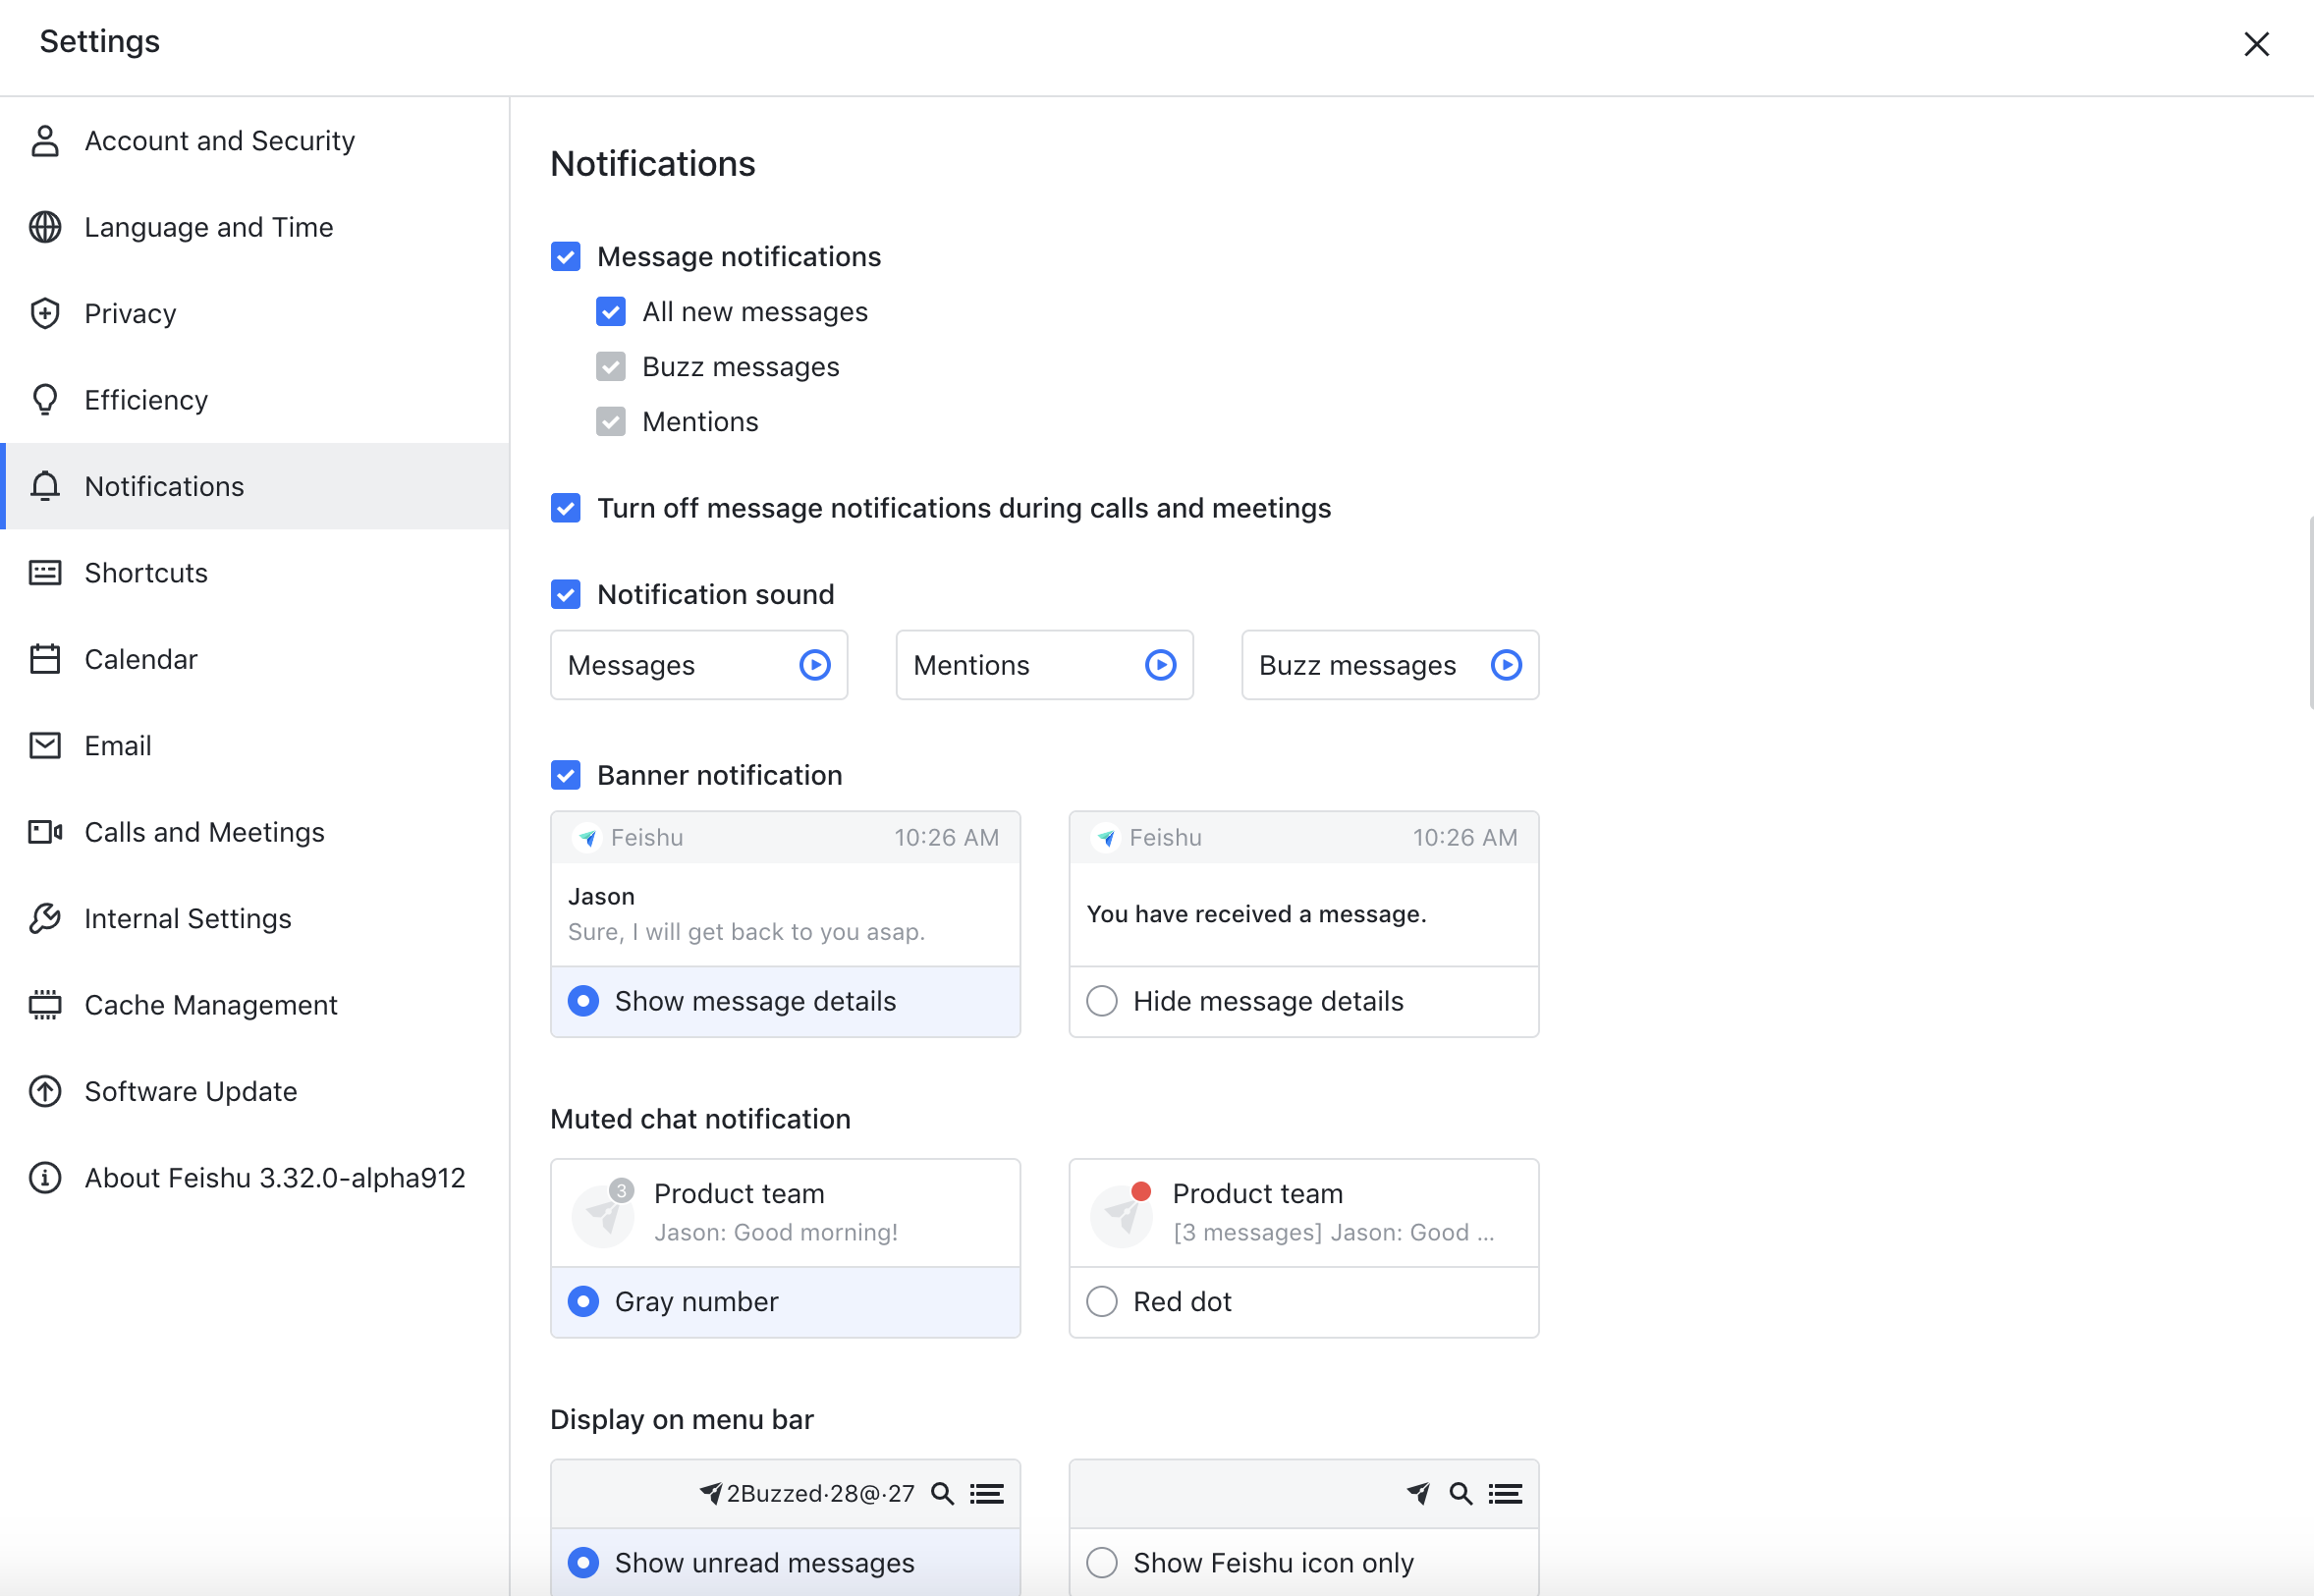Click the Efficiency lightbulb icon

point(45,400)
